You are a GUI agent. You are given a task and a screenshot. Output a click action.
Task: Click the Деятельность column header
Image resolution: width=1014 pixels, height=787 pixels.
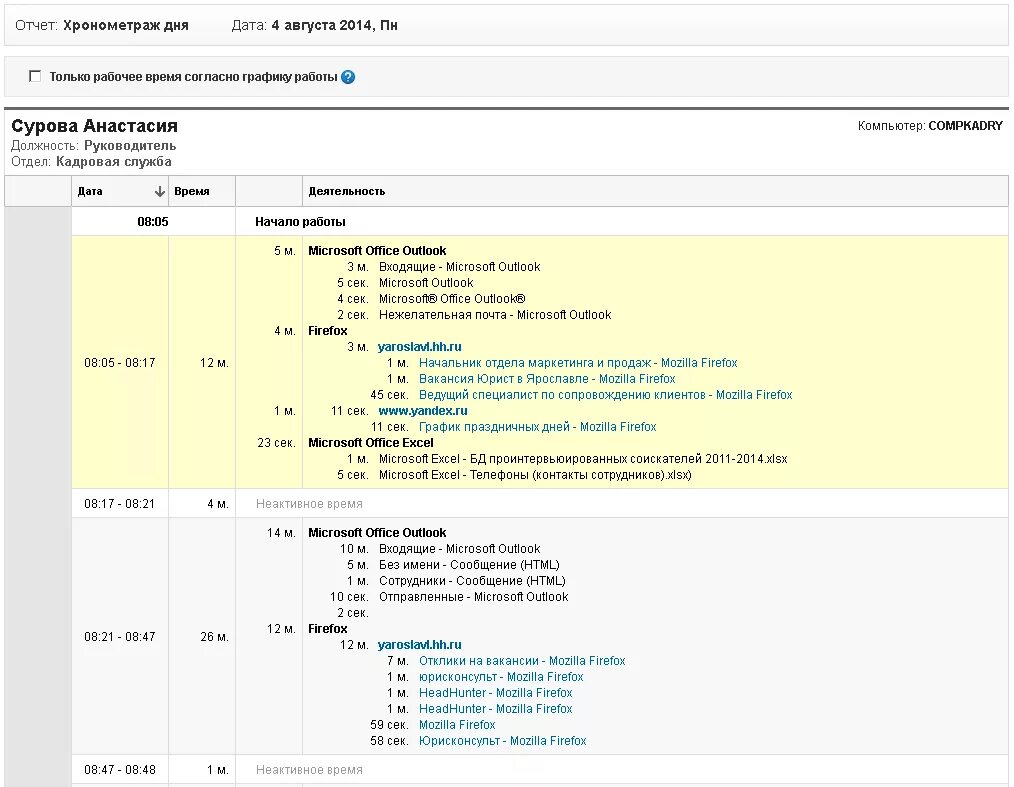[x=346, y=191]
